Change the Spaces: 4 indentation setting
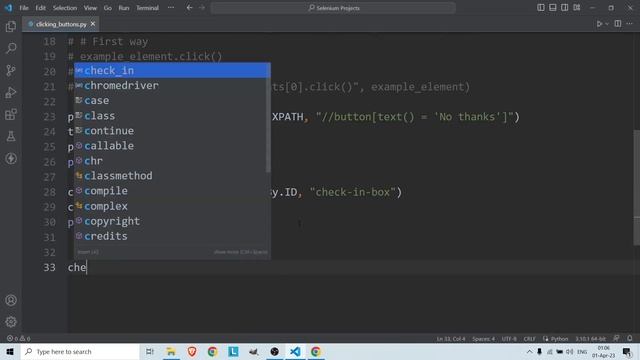The width and height of the screenshot is (640, 360). [483, 339]
